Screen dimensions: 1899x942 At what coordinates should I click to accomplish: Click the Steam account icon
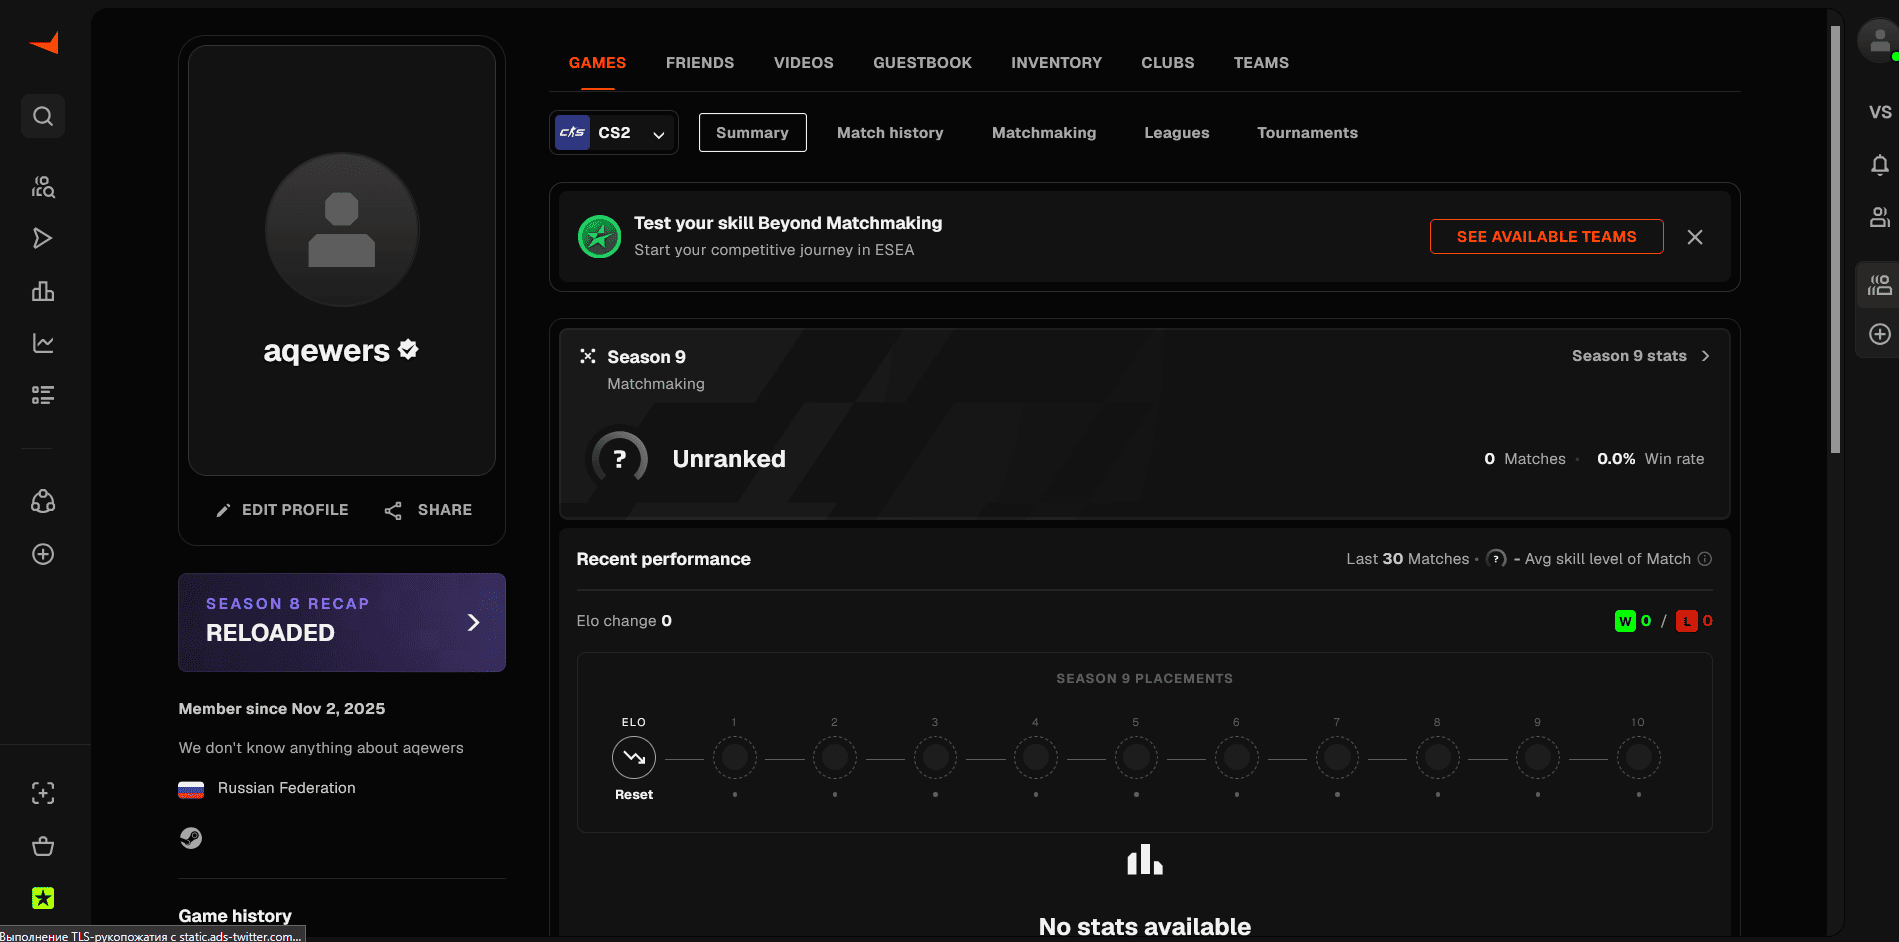tap(191, 838)
